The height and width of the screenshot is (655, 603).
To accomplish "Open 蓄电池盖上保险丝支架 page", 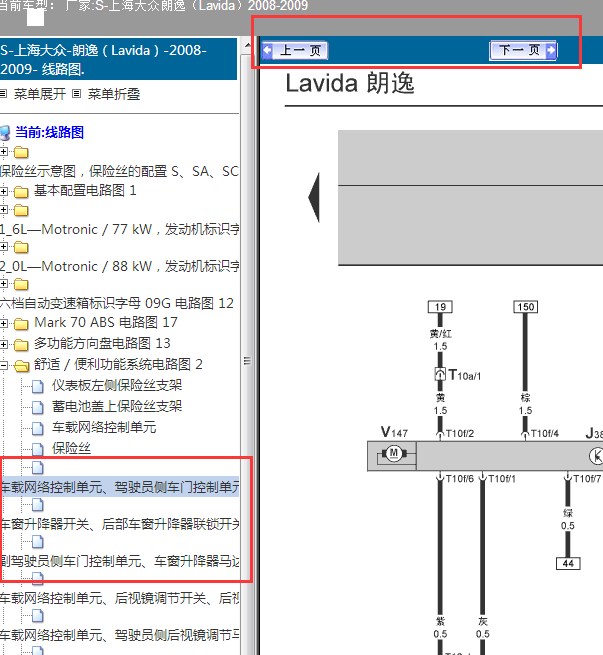I will (117, 406).
